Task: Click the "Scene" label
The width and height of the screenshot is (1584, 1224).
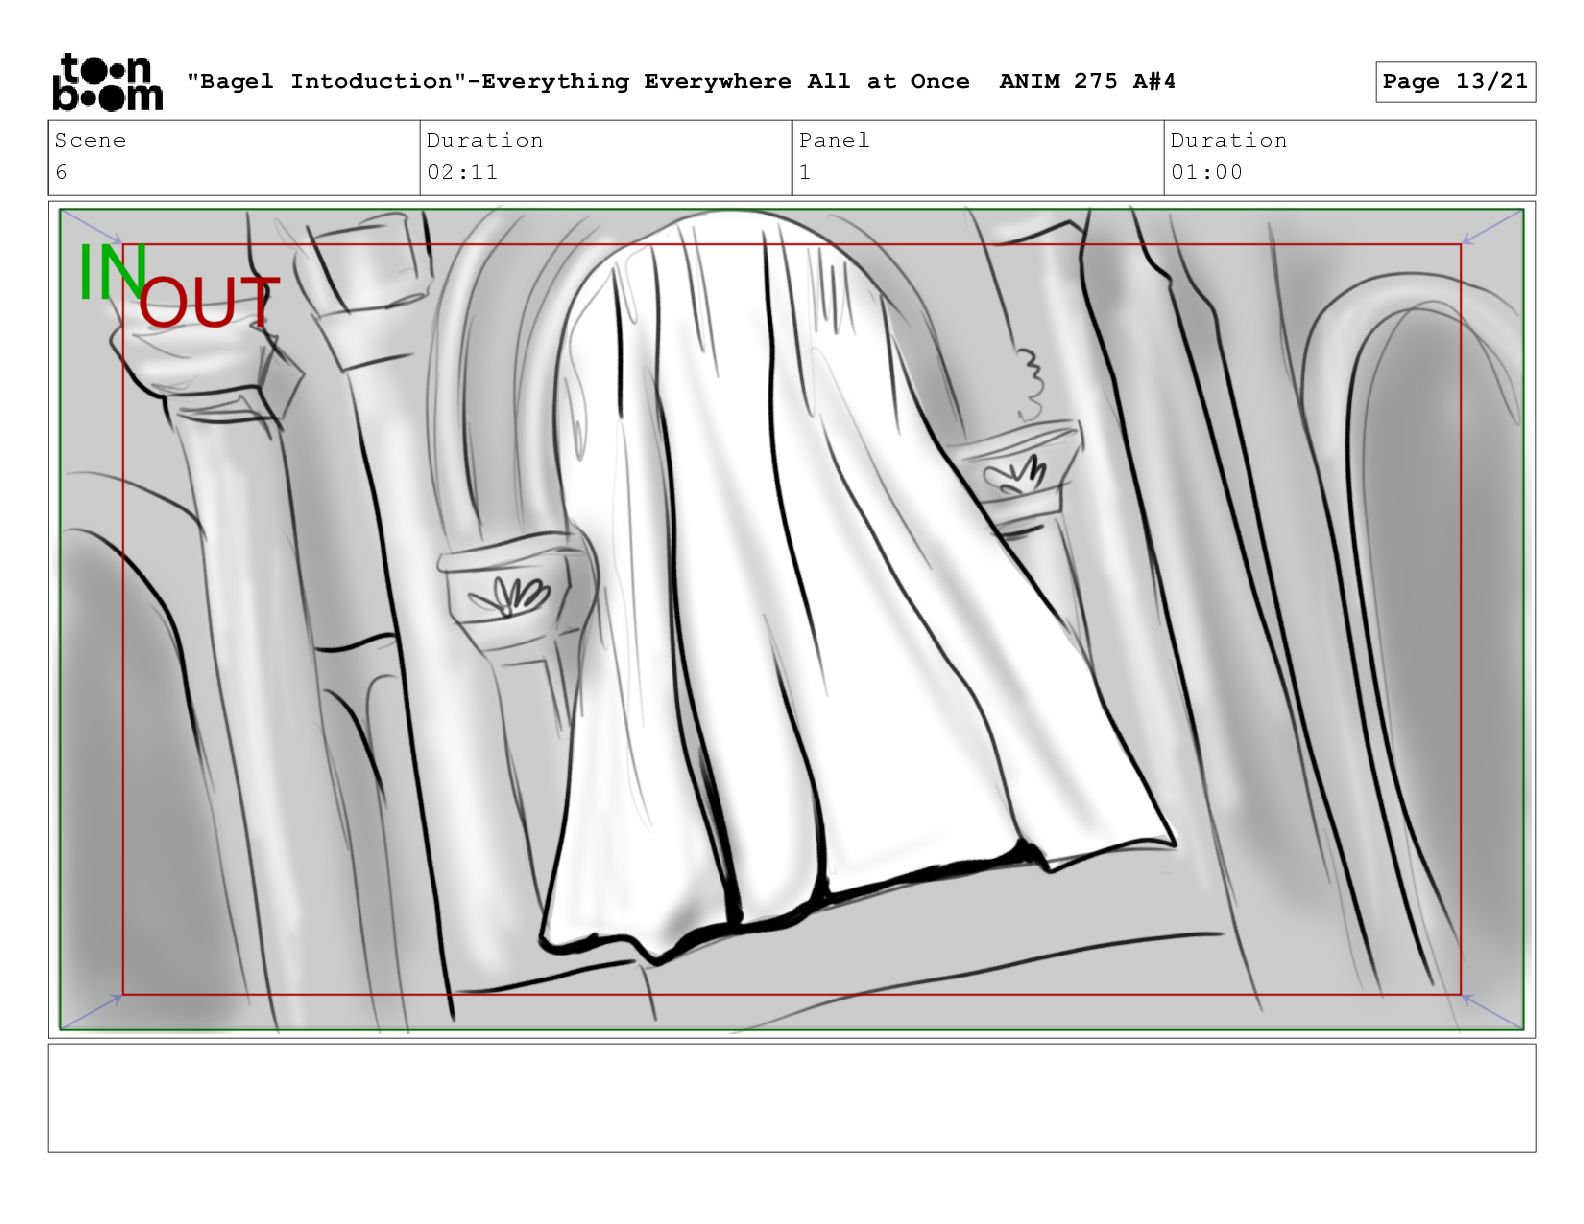Action: (x=90, y=140)
